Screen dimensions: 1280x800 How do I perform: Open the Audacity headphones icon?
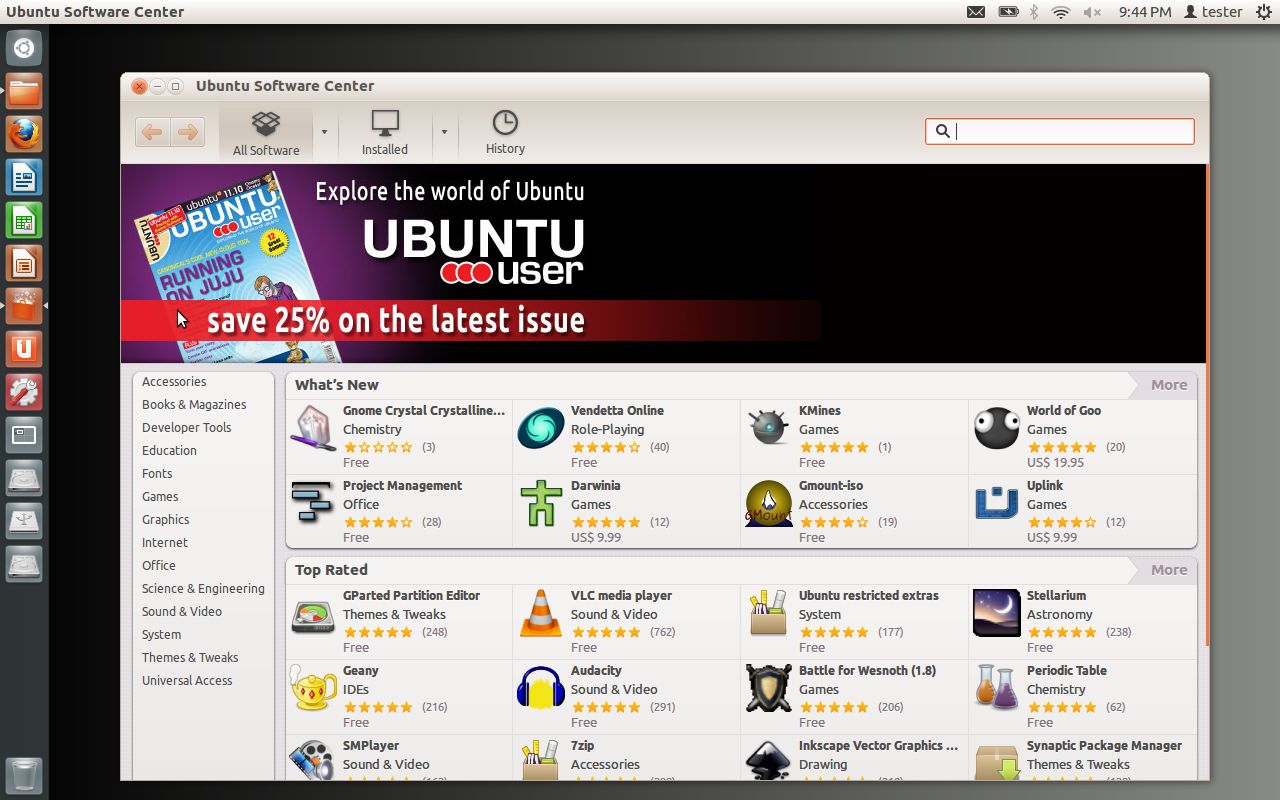click(x=541, y=689)
